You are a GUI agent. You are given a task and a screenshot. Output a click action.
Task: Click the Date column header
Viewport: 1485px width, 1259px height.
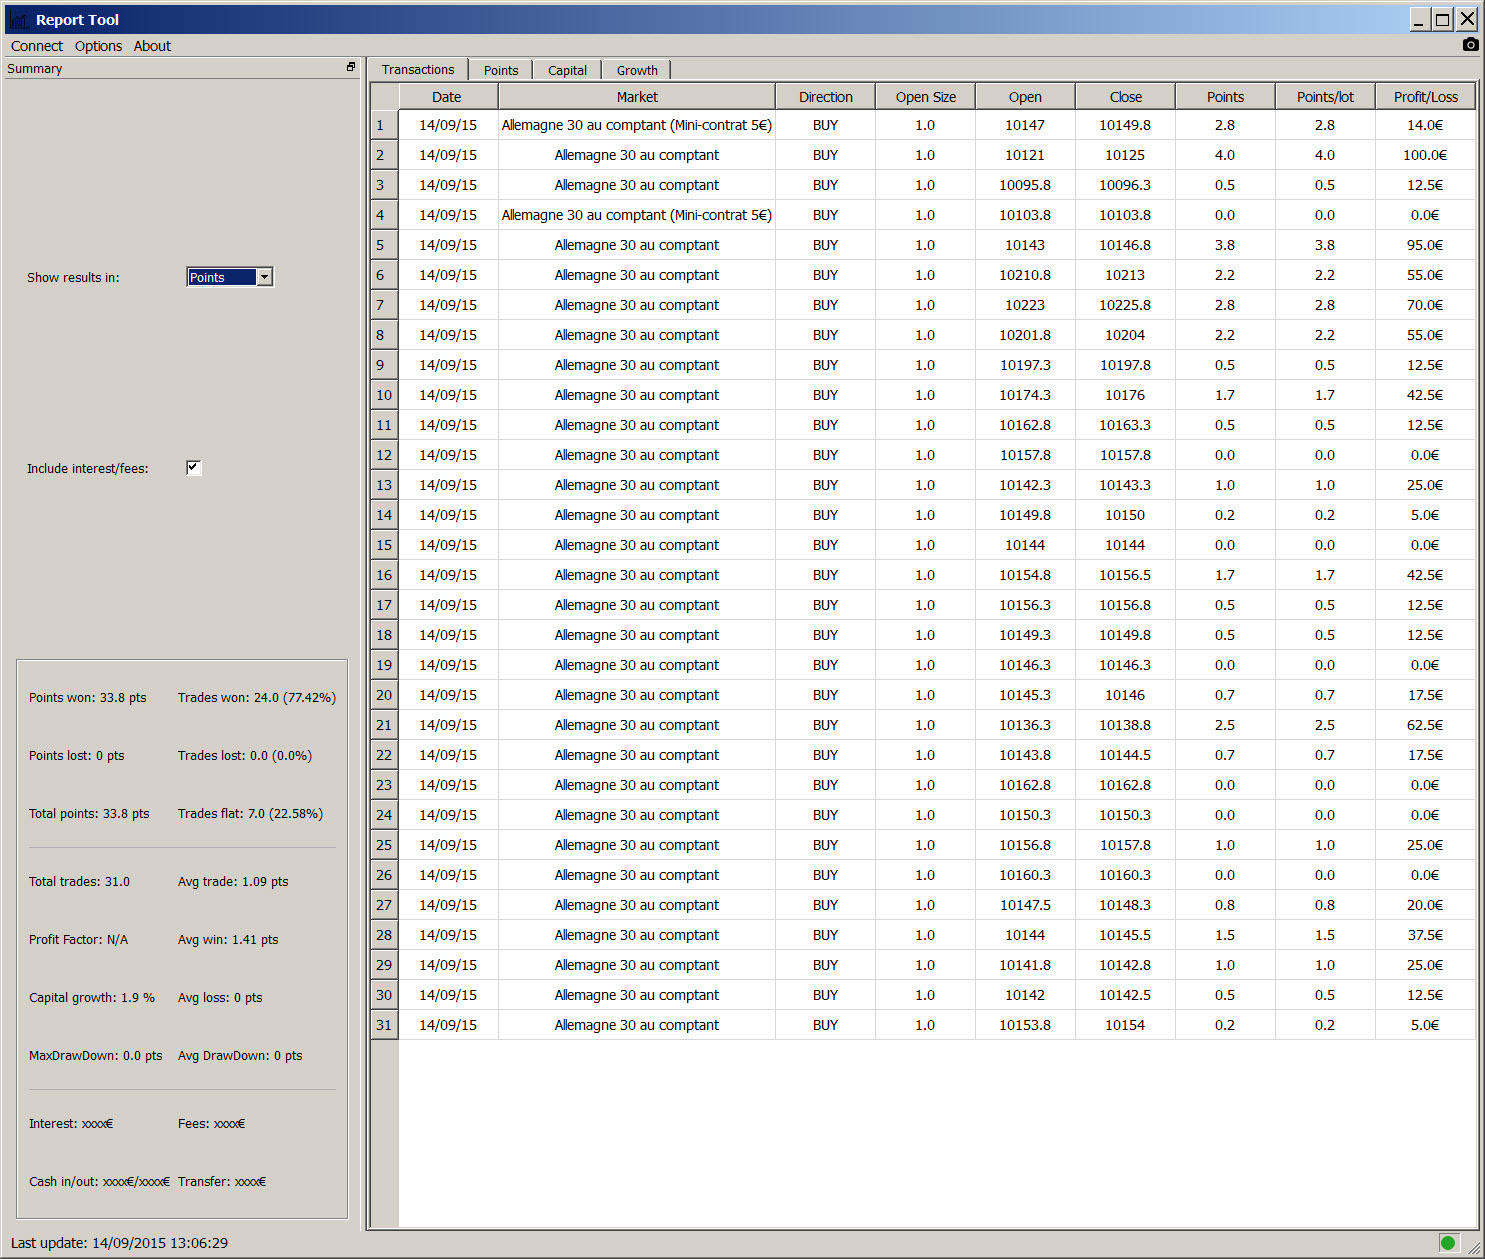click(x=447, y=97)
